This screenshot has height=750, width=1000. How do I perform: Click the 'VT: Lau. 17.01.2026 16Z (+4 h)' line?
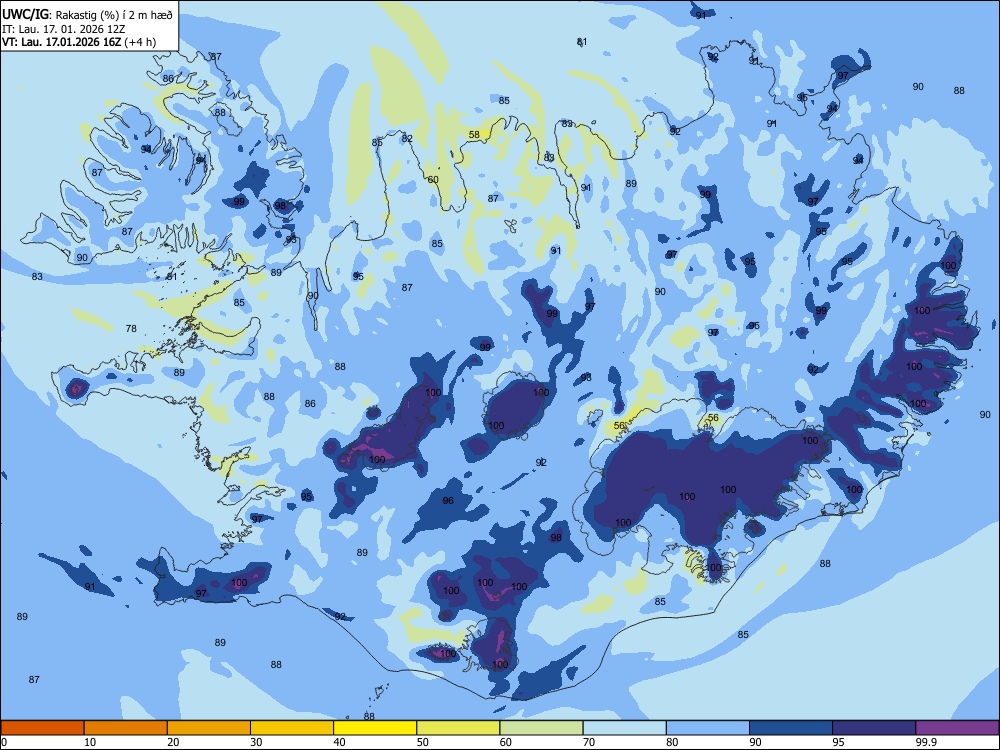pos(78,42)
